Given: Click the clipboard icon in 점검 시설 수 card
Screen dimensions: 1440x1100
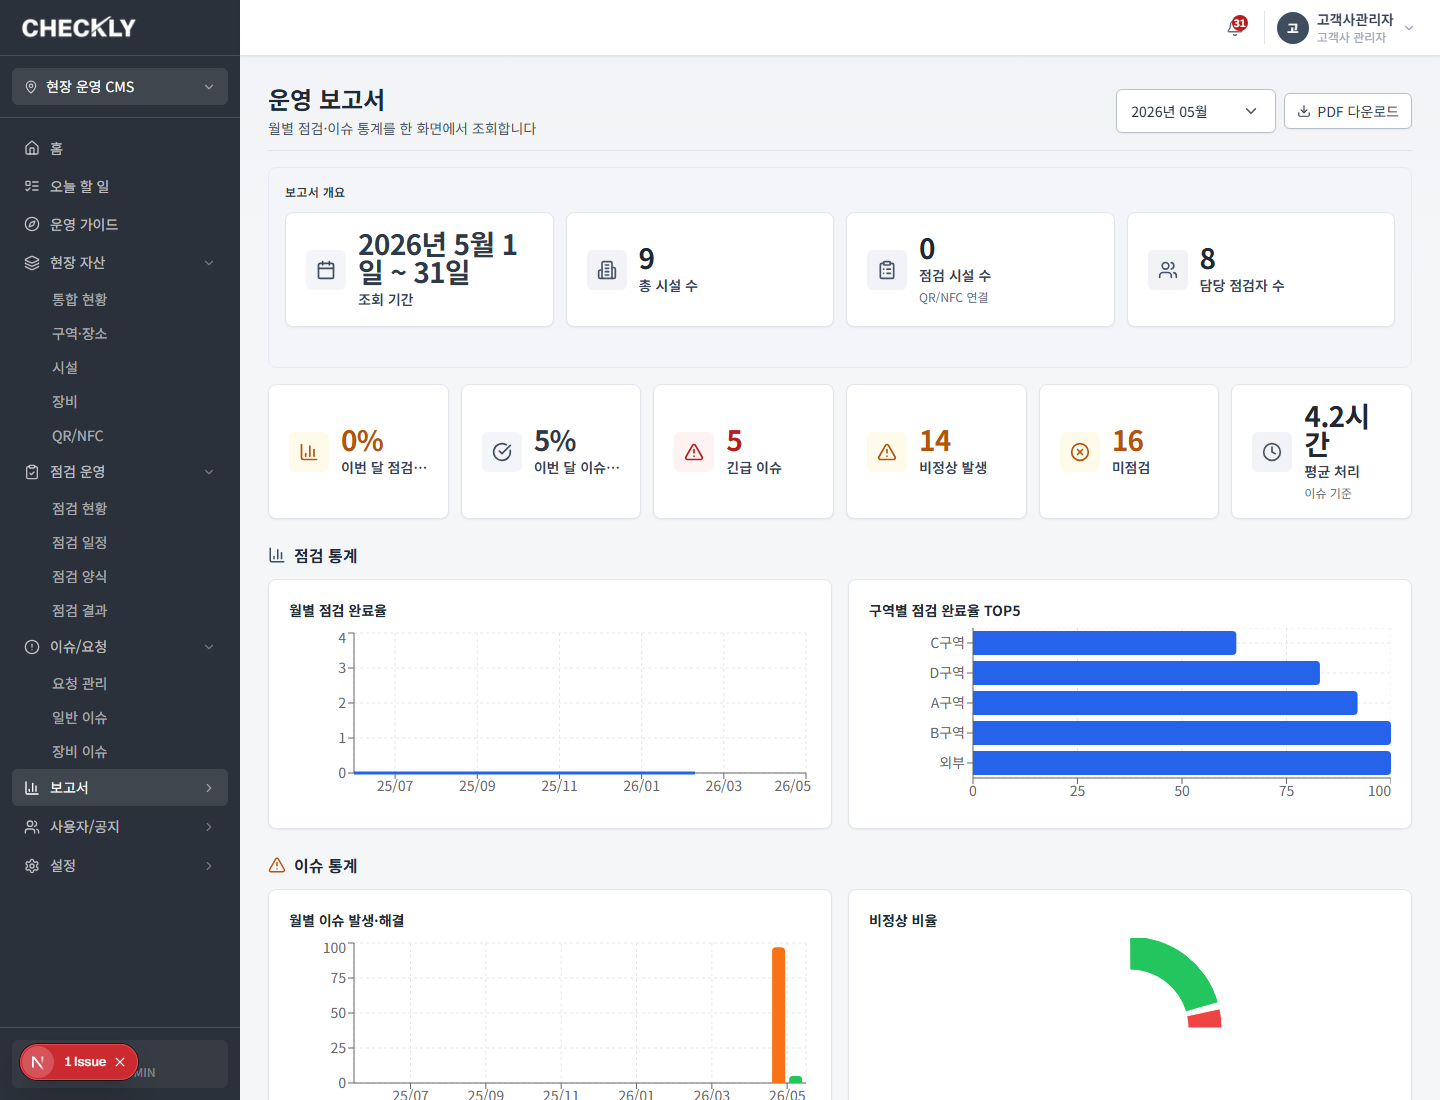Looking at the screenshot, I should point(887,270).
